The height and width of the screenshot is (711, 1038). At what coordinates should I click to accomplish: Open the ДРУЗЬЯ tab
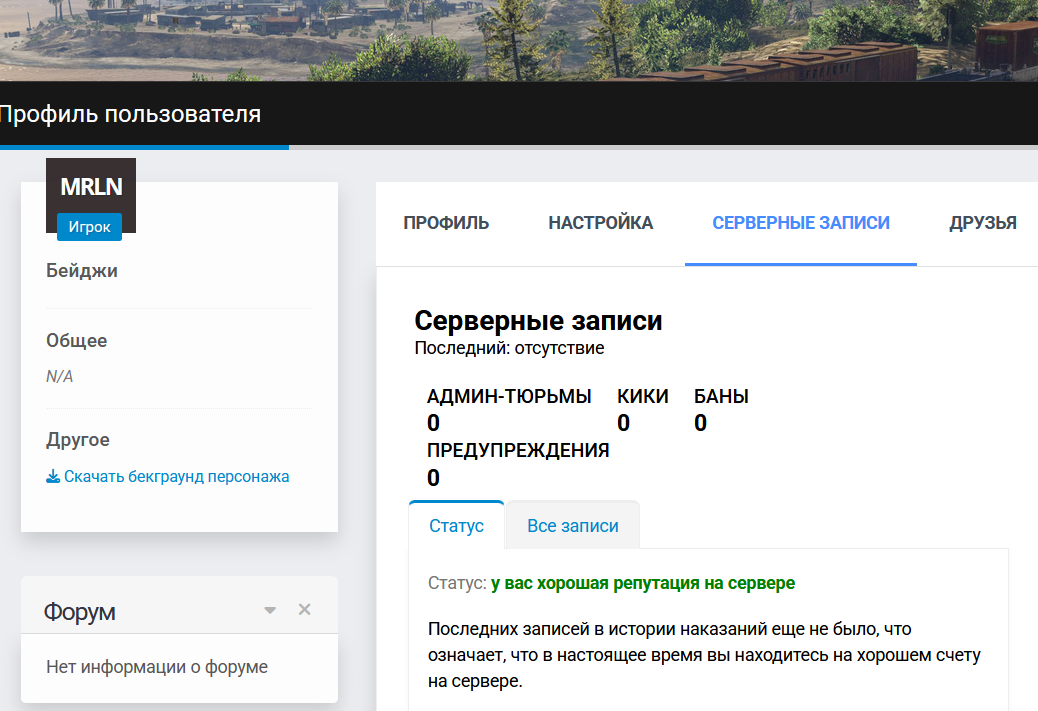982,223
